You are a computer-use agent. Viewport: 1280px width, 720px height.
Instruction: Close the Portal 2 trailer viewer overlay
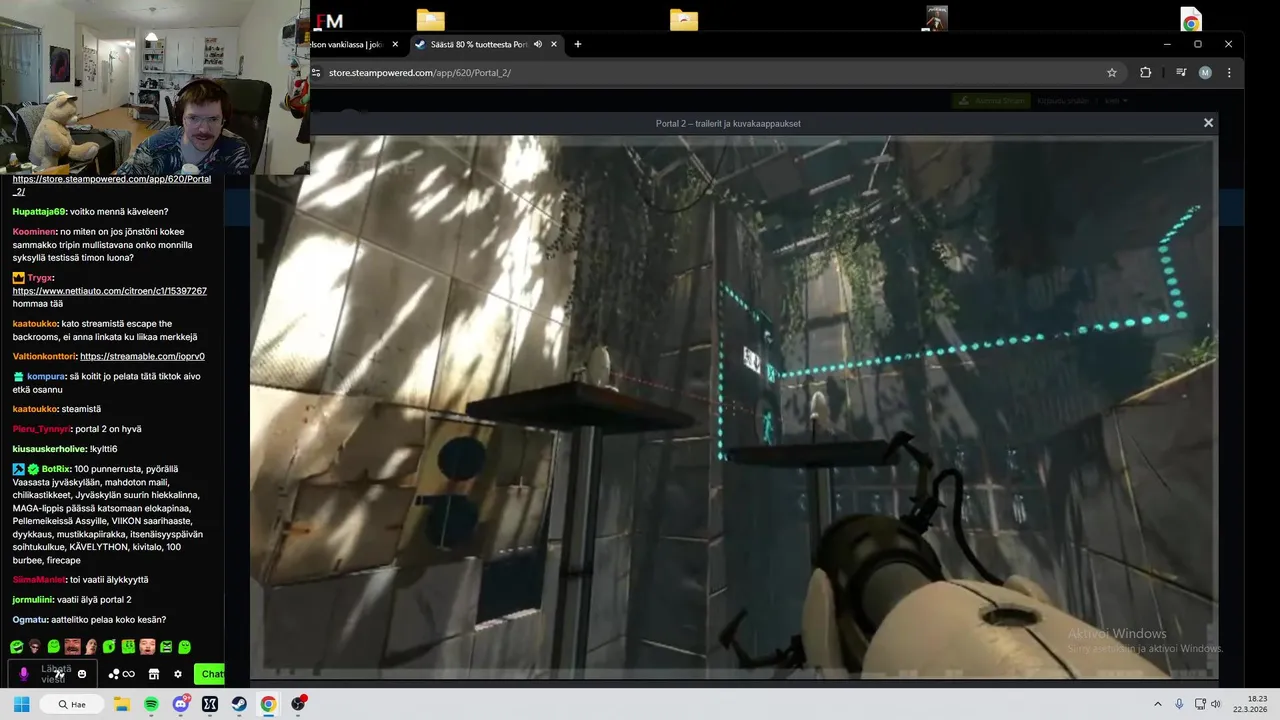click(x=1208, y=123)
